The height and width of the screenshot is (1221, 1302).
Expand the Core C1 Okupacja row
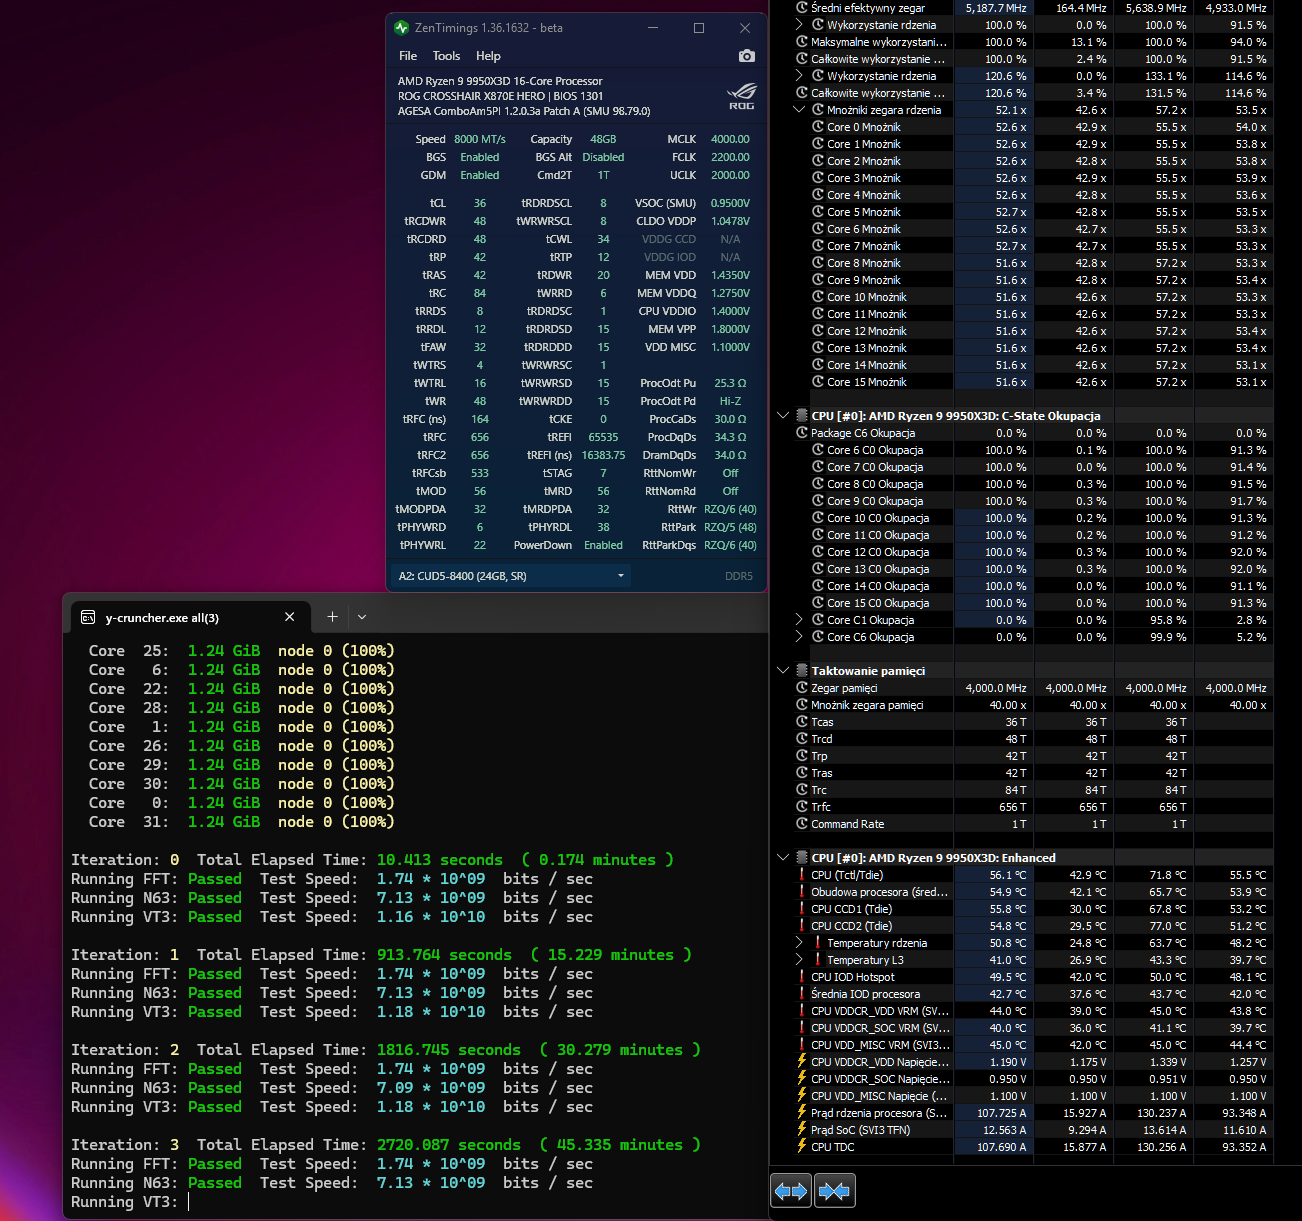pyautogui.click(x=799, y=620)
